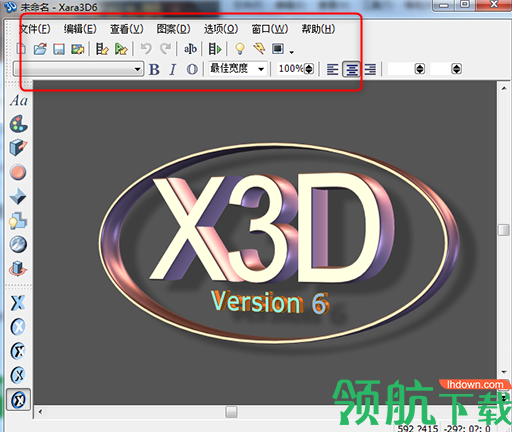Set text alignment to left
This screenshot has width=512, height=432.
[332, 69]
